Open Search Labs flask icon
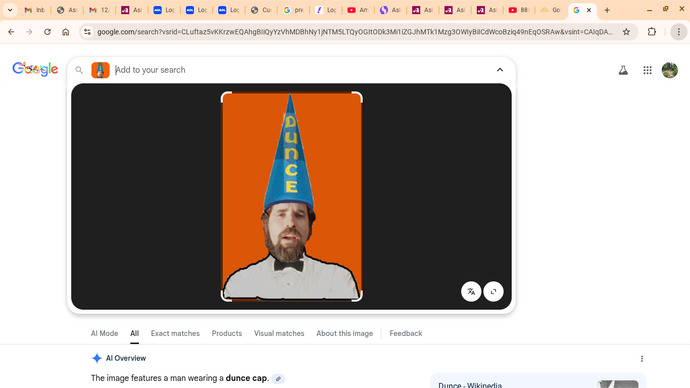This screenshot has height=388, width=690. click(623, 70)
